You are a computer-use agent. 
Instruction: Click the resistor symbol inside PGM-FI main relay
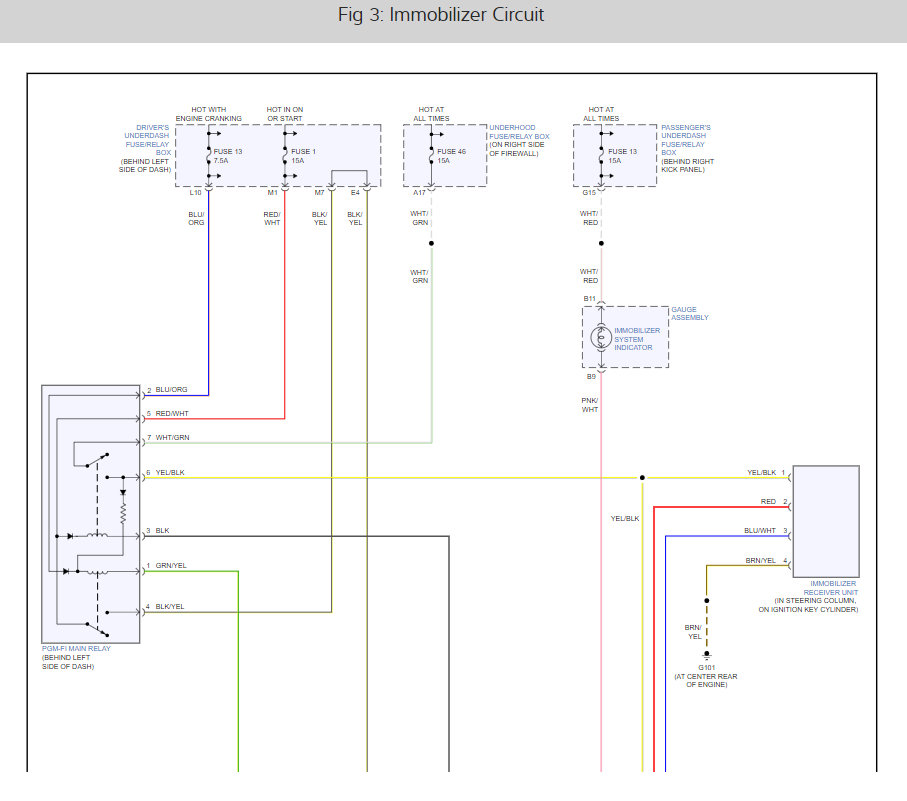(x=123, y=514)
